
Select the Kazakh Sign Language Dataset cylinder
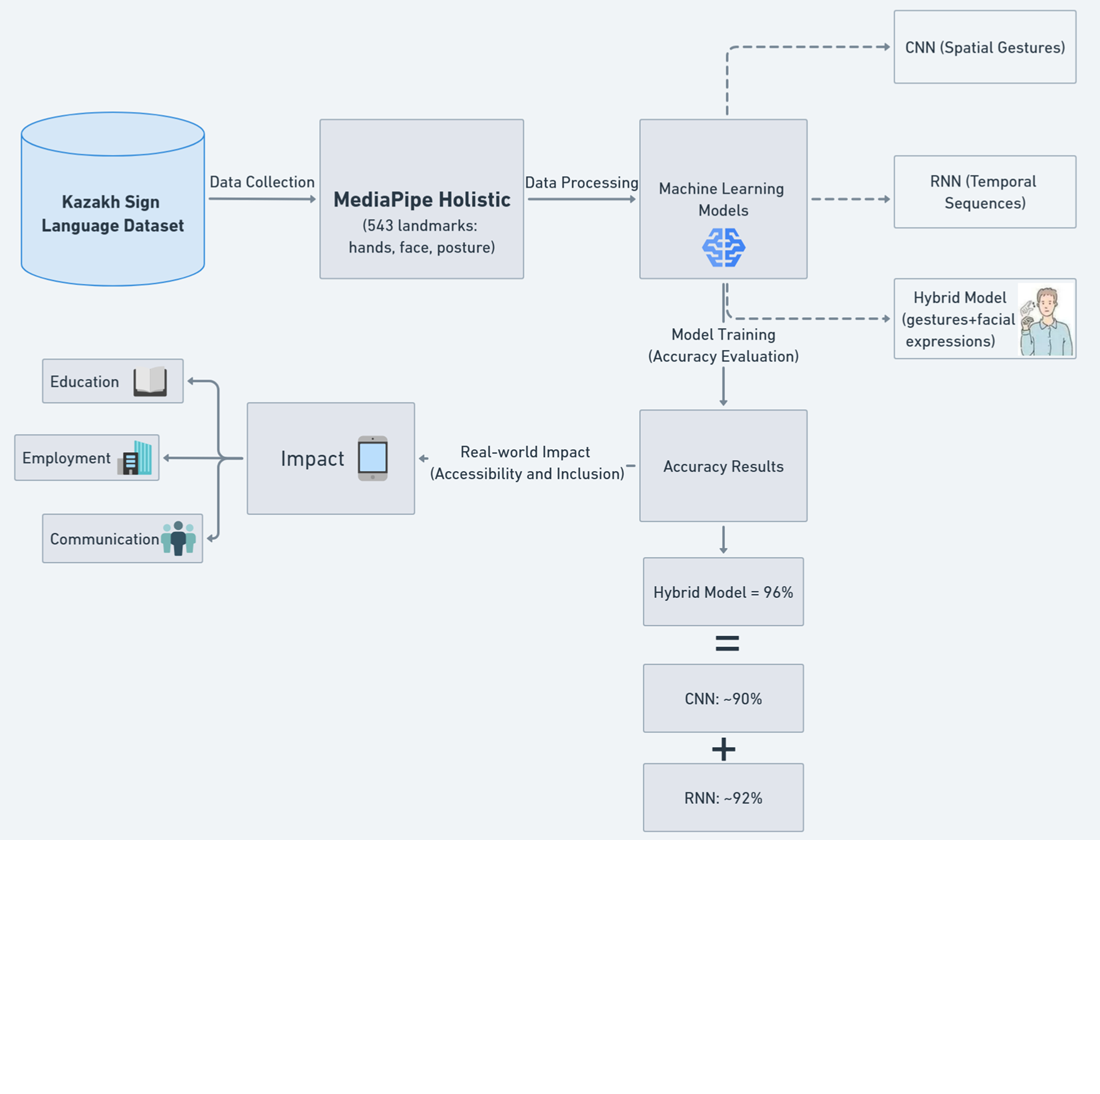[x=112, y=200]
